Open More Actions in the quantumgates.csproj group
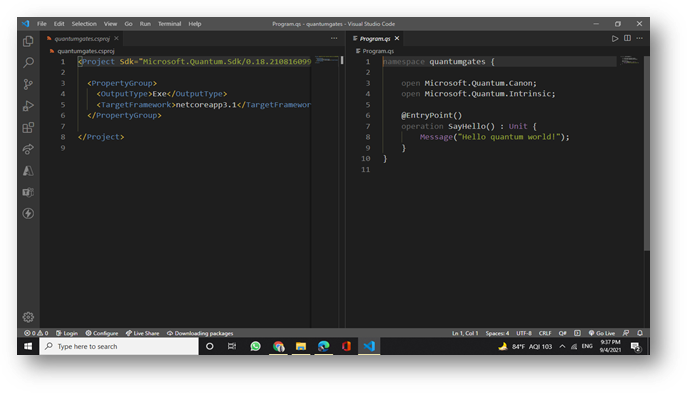 click(x=334, y=39)
